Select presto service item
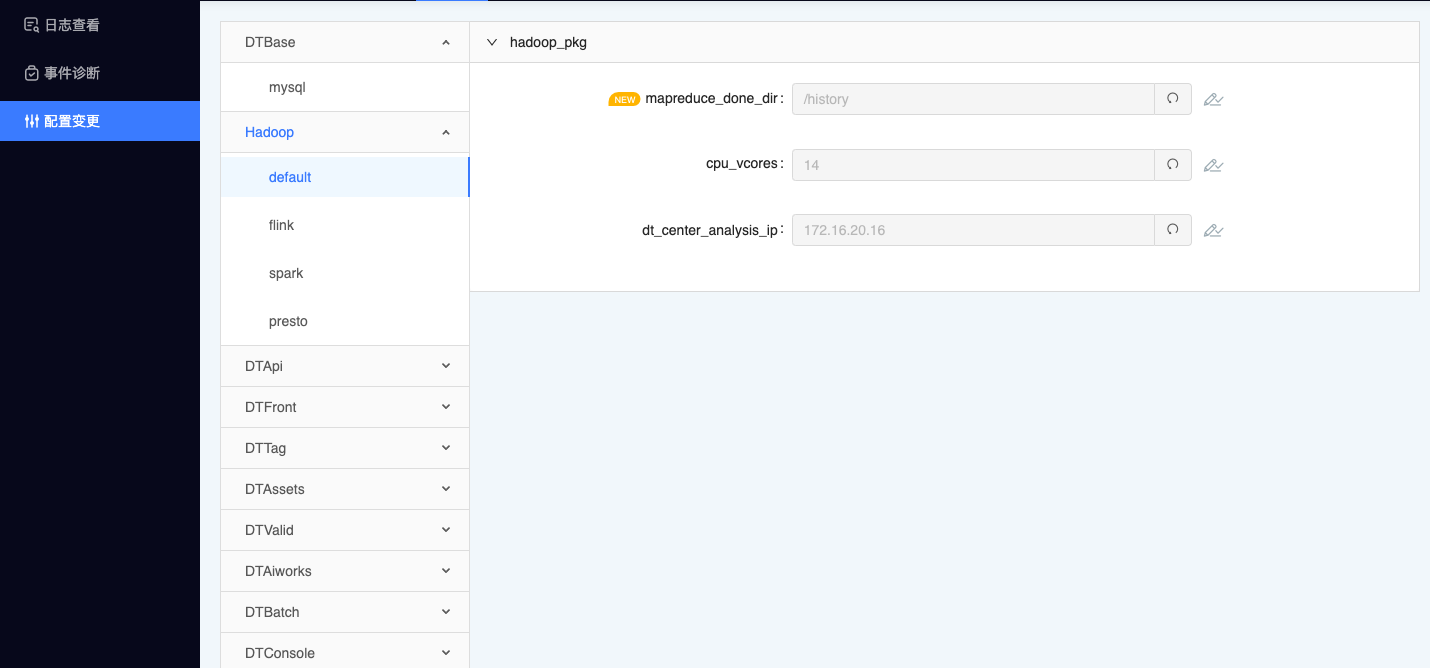 (288, 321)
